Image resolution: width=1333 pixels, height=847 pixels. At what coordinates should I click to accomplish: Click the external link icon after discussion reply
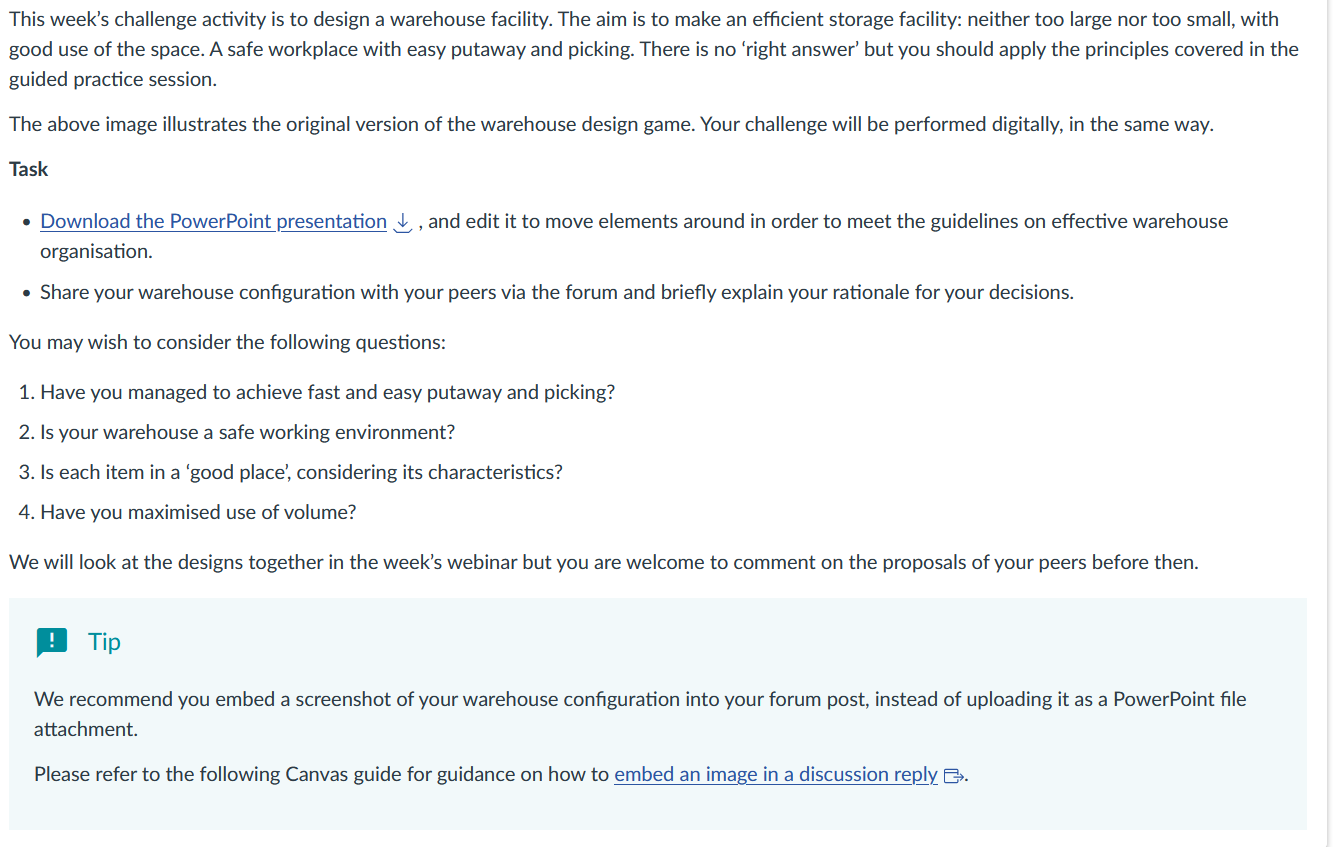point(954,775)
